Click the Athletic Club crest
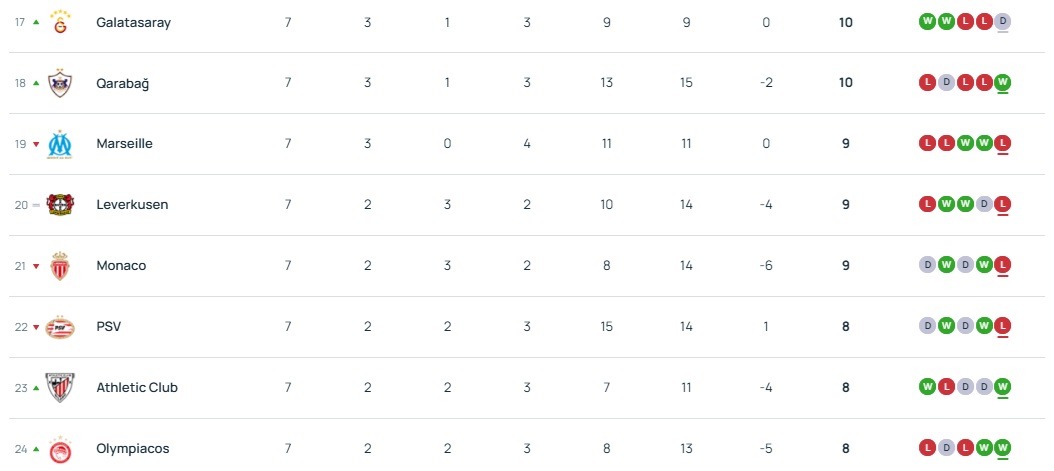 coord(60,388)
